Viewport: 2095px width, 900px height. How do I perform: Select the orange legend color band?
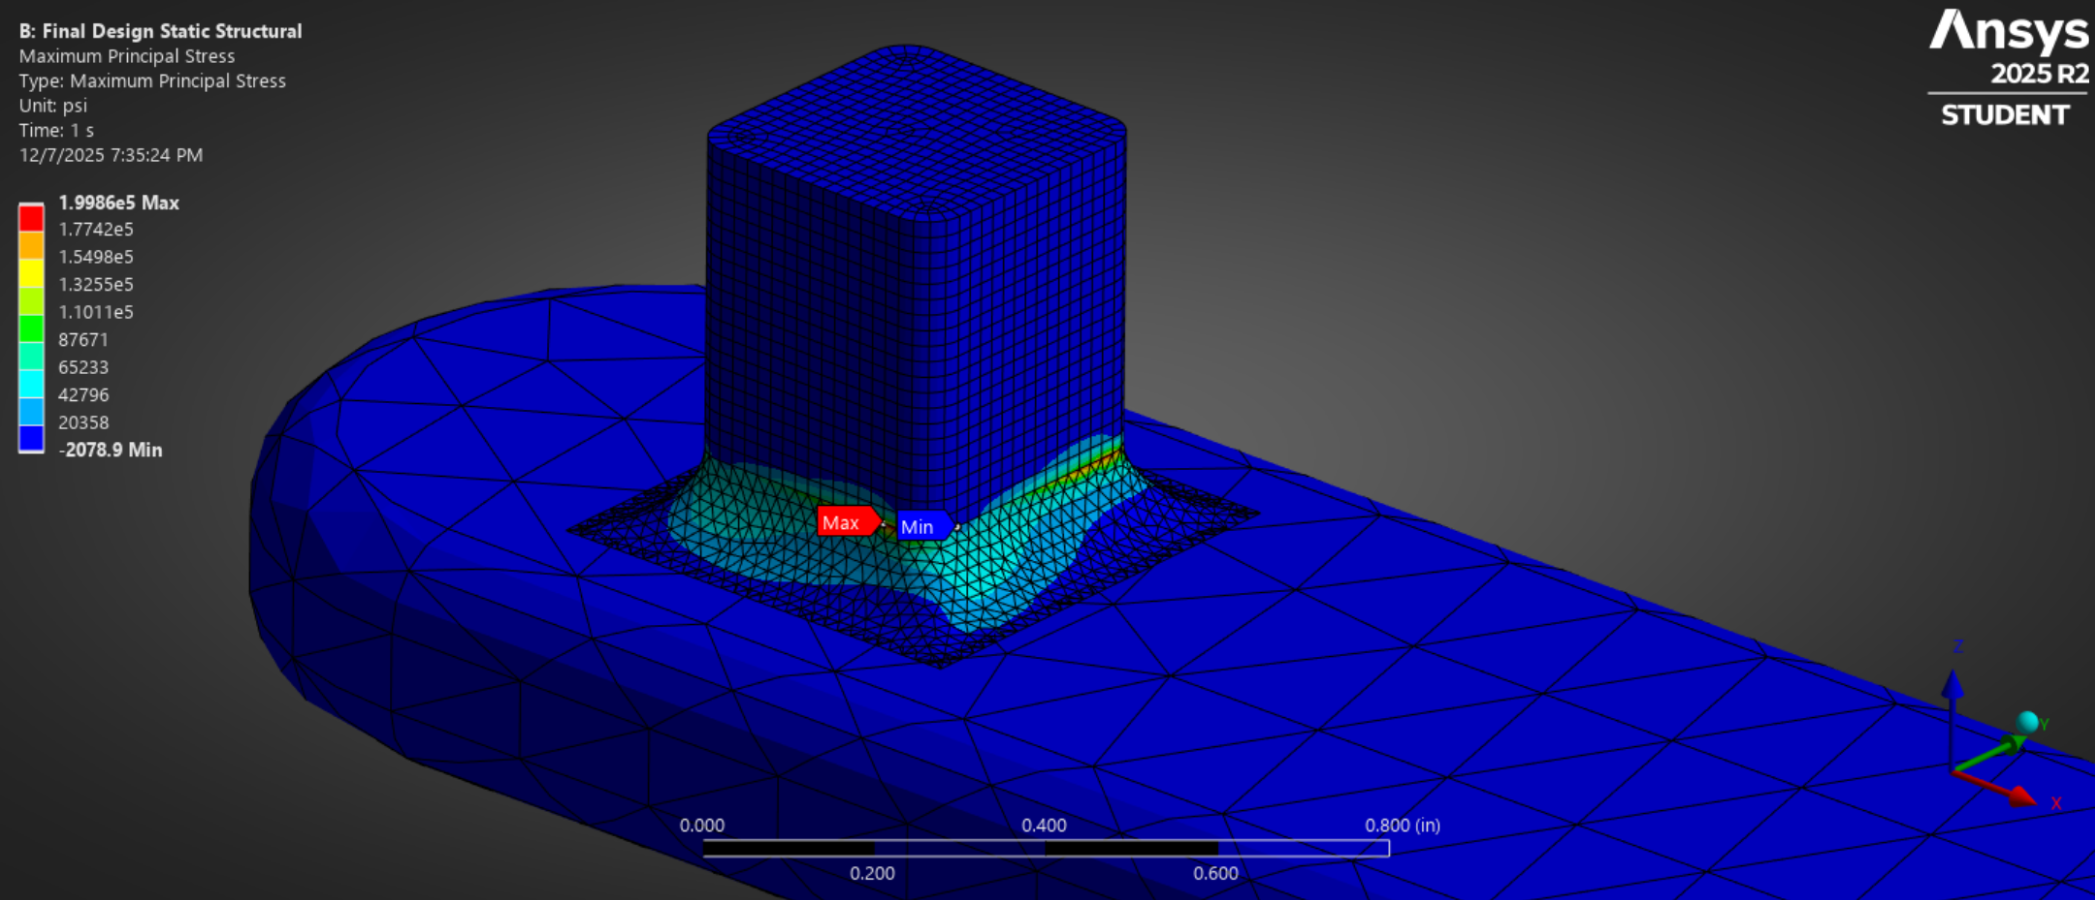pyautogui.click(x=31, y=246)
